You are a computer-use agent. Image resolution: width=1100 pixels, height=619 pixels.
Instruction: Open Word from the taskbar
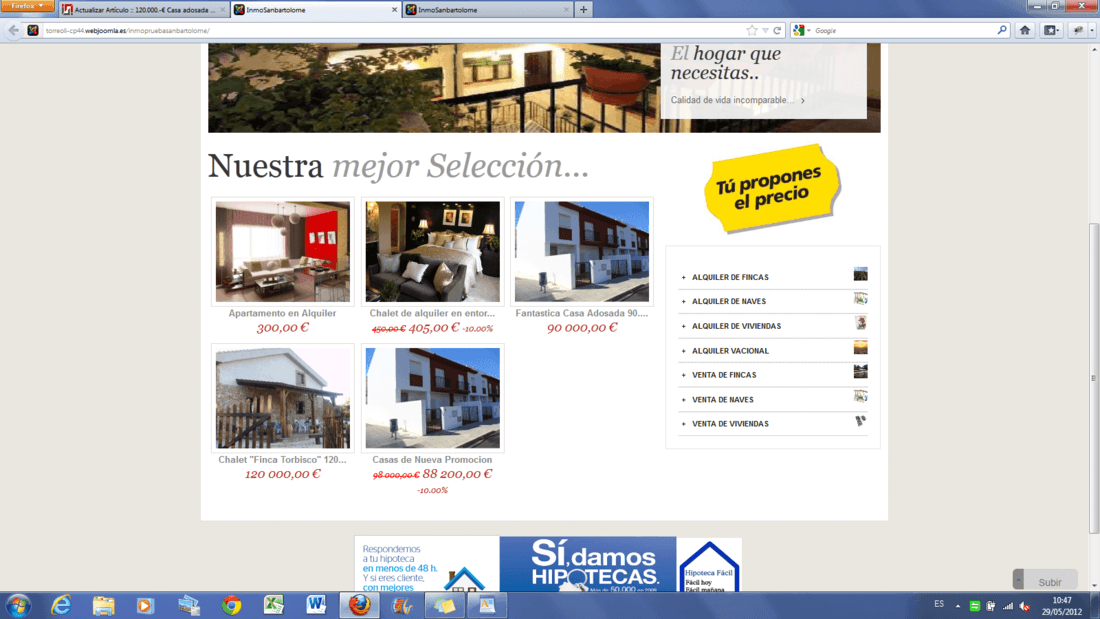(x=316, y=605)
